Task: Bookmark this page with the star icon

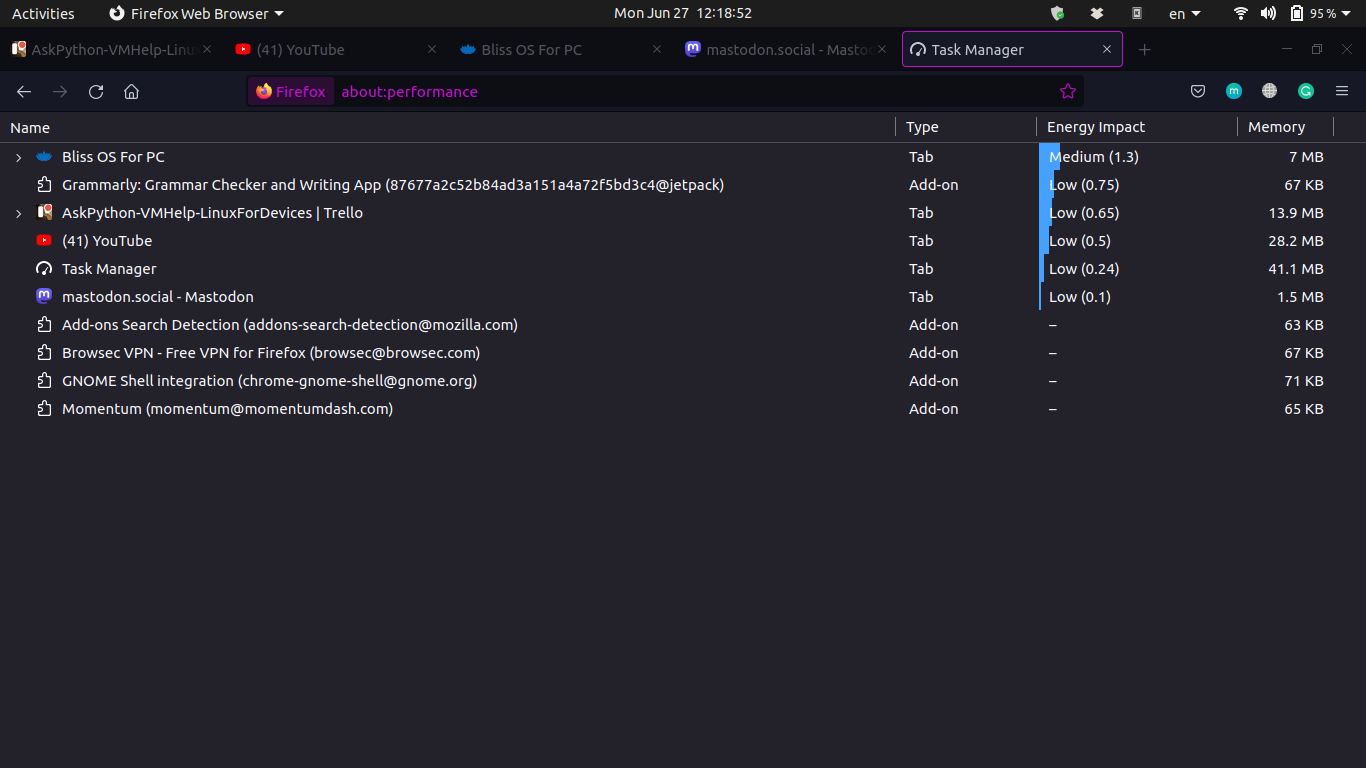Action: [1067, 92]
